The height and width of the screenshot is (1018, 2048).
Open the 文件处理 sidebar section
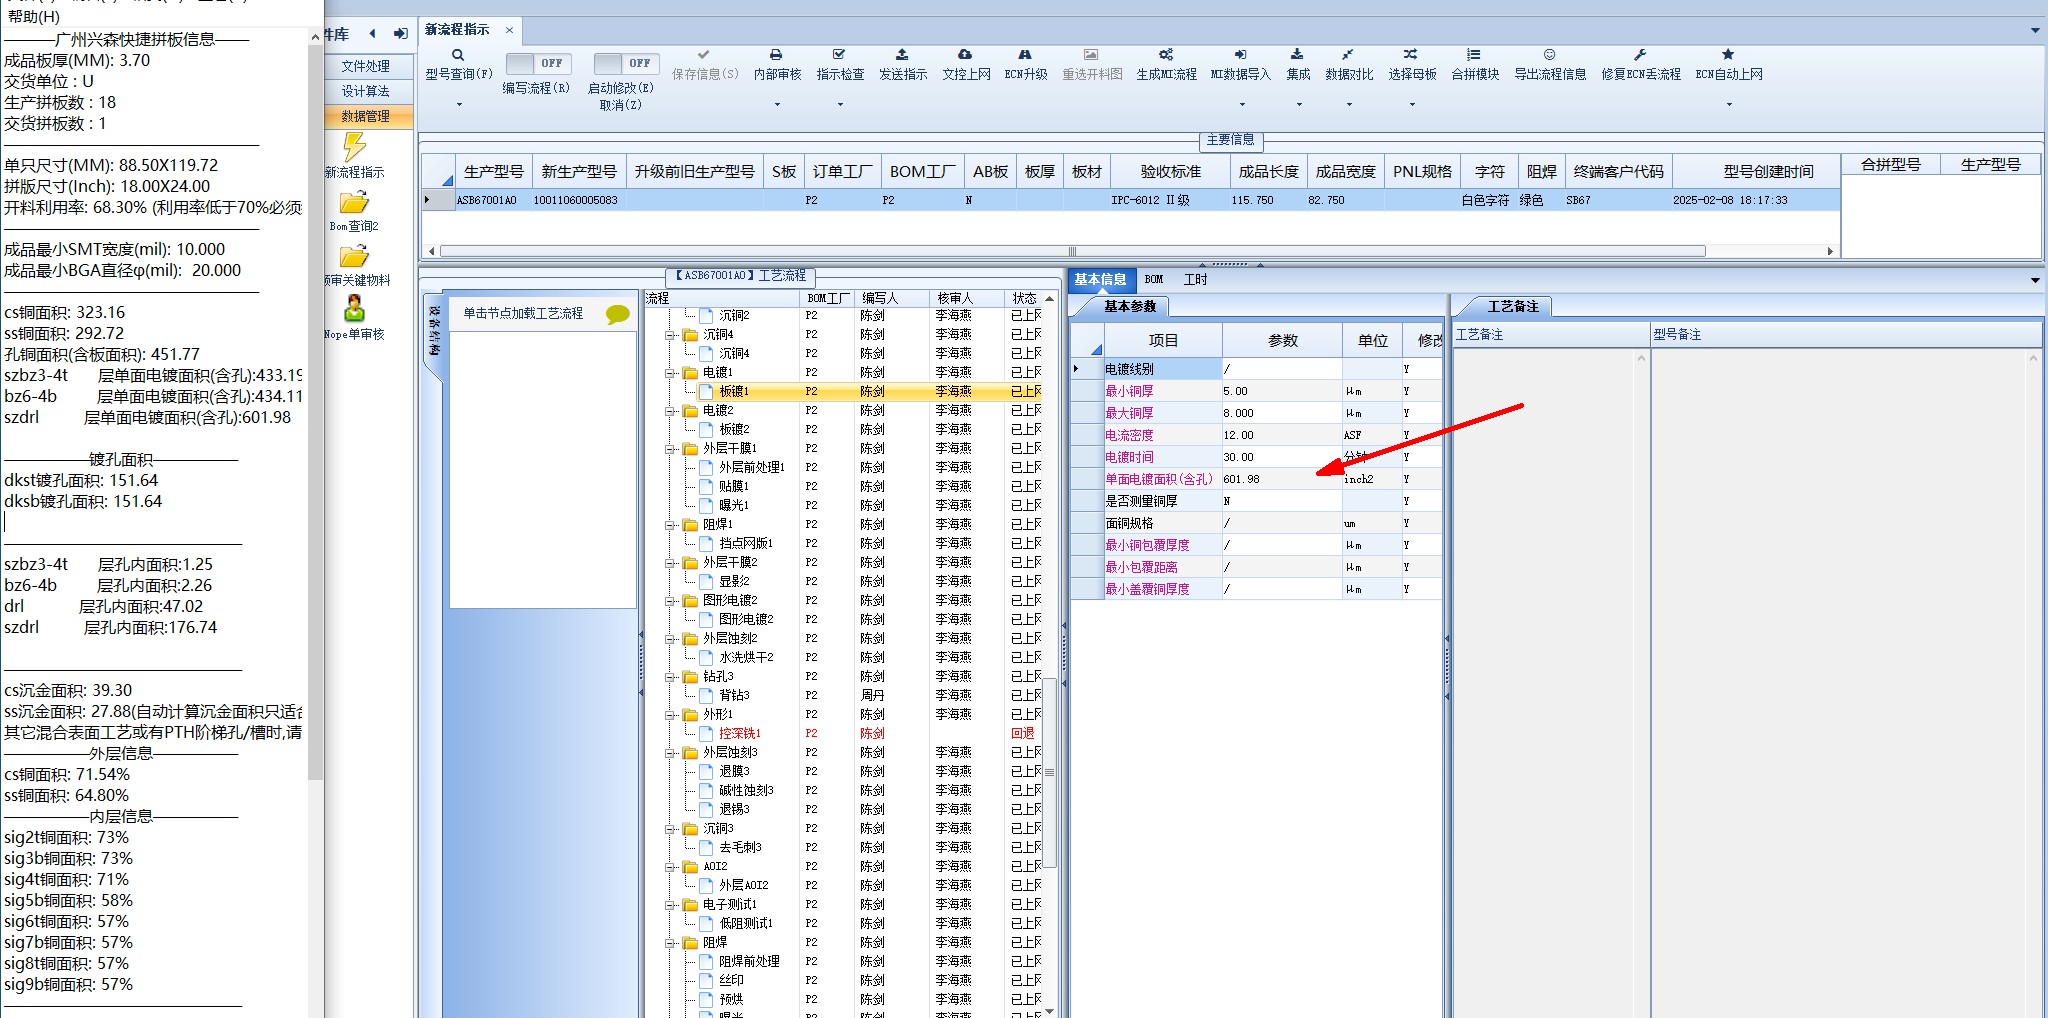point(366,66)
